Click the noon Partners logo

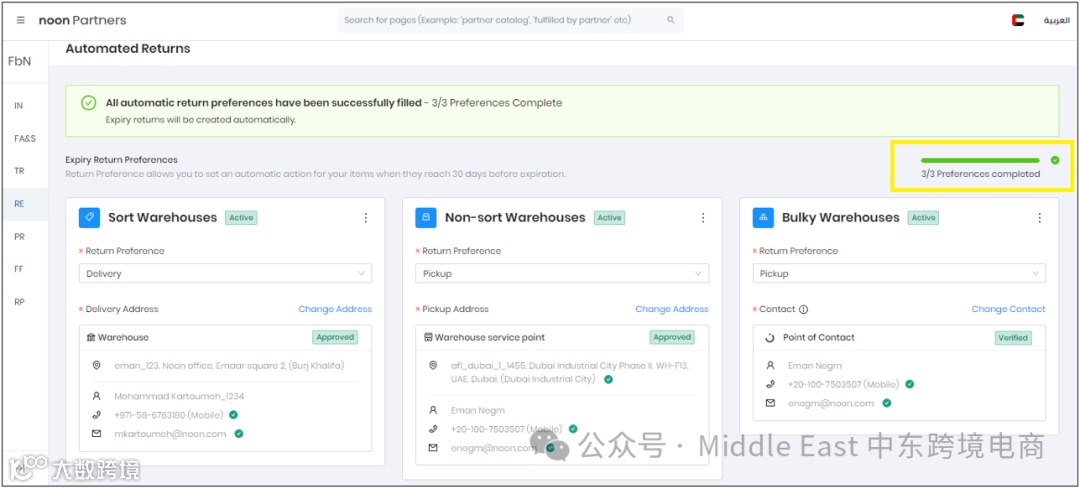coord(83,21)
